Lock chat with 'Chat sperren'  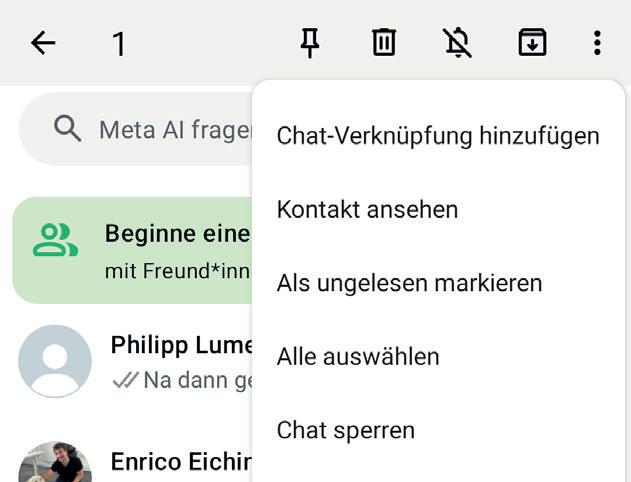pos(345,430)
